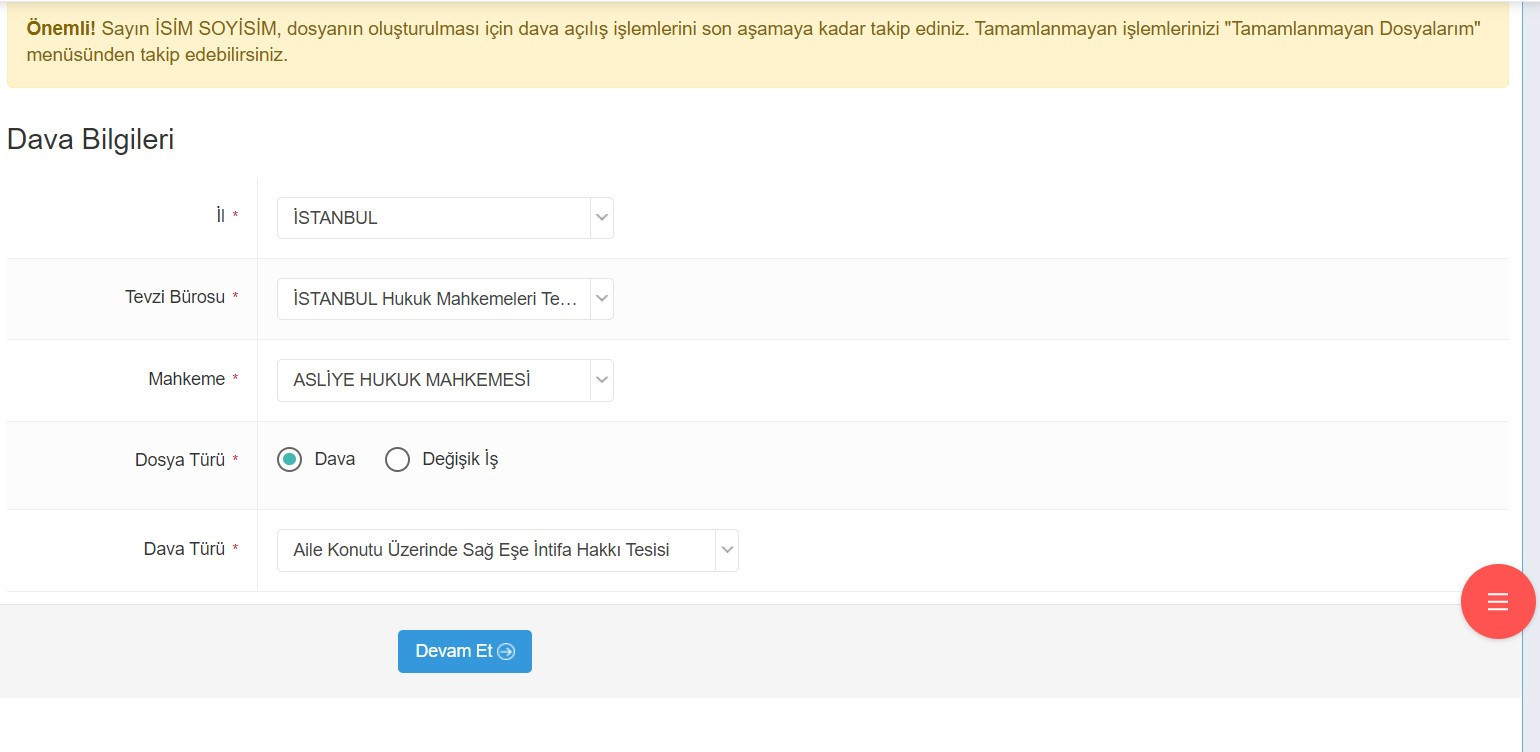Image resolution: width=1540 pixels, height=752 pixels.
Task: Click the Tevzi Bürosu field label
Action: pos(175,297)
